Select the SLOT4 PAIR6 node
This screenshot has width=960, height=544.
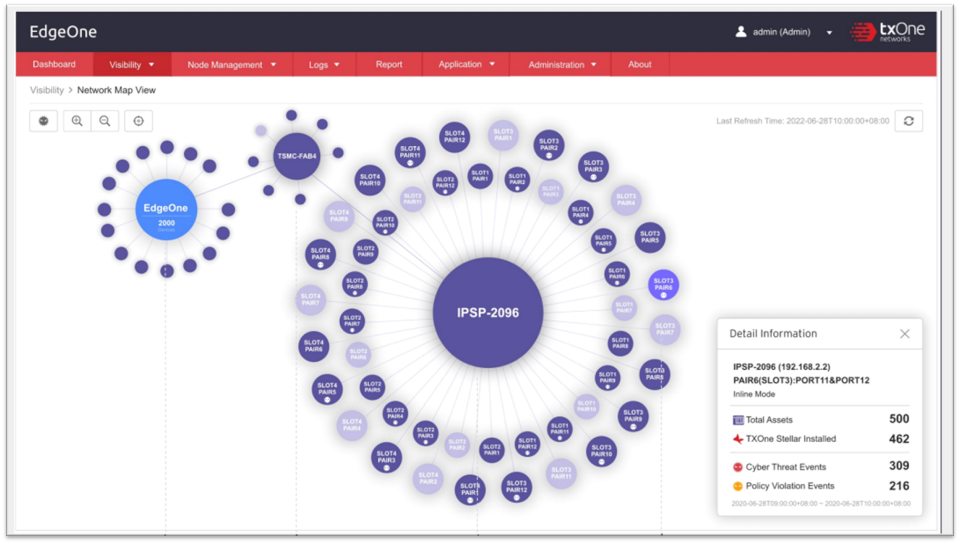[x=313, y=346]
